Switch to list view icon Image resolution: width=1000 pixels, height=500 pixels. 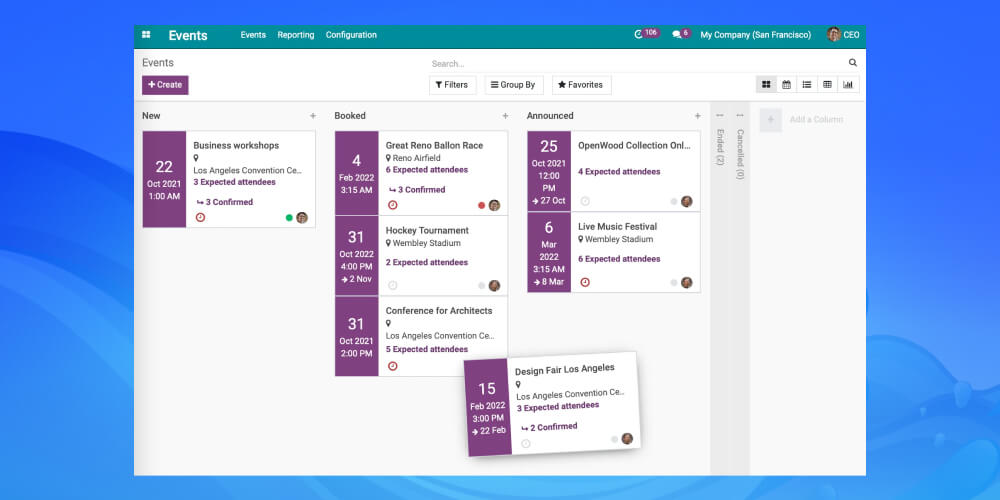point(807,84)
